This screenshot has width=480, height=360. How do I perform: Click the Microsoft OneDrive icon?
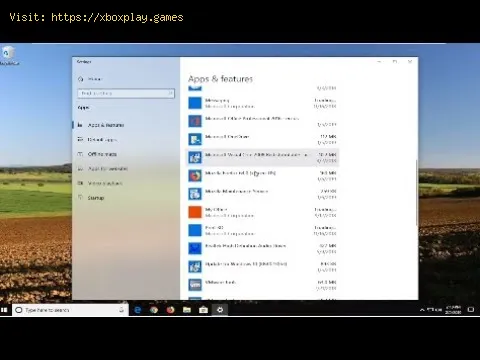coord(195,139)
